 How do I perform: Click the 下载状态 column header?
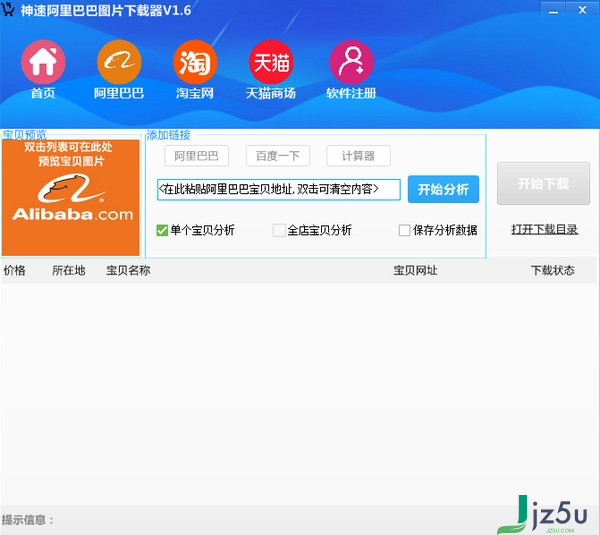pyautogui.click(x=553, y=271)
